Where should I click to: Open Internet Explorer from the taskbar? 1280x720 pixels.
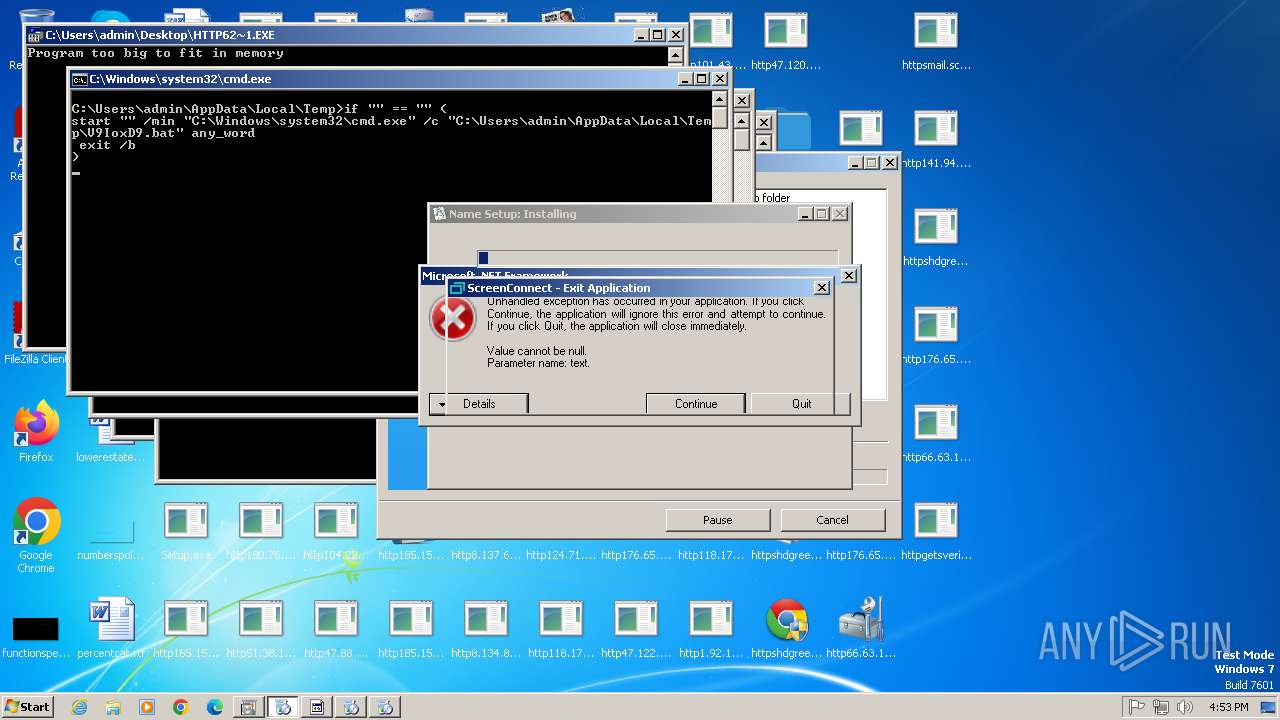click(79, 707)
